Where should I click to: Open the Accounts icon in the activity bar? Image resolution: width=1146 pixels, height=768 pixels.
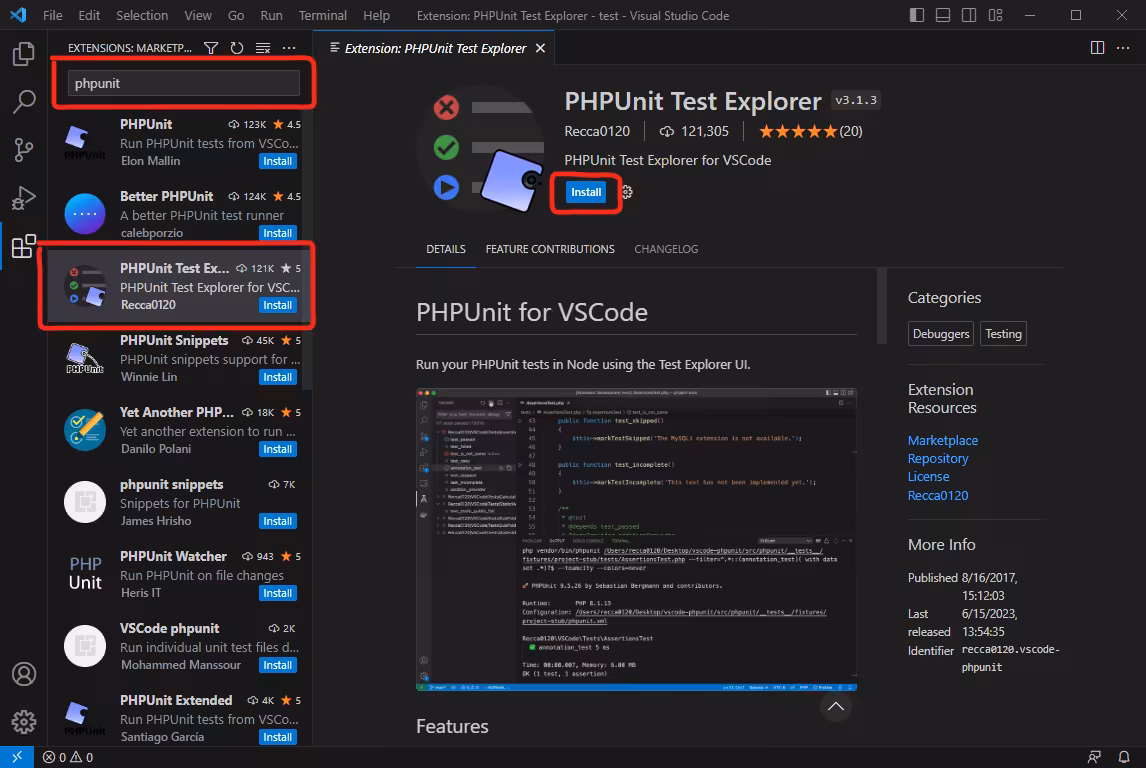23,674
